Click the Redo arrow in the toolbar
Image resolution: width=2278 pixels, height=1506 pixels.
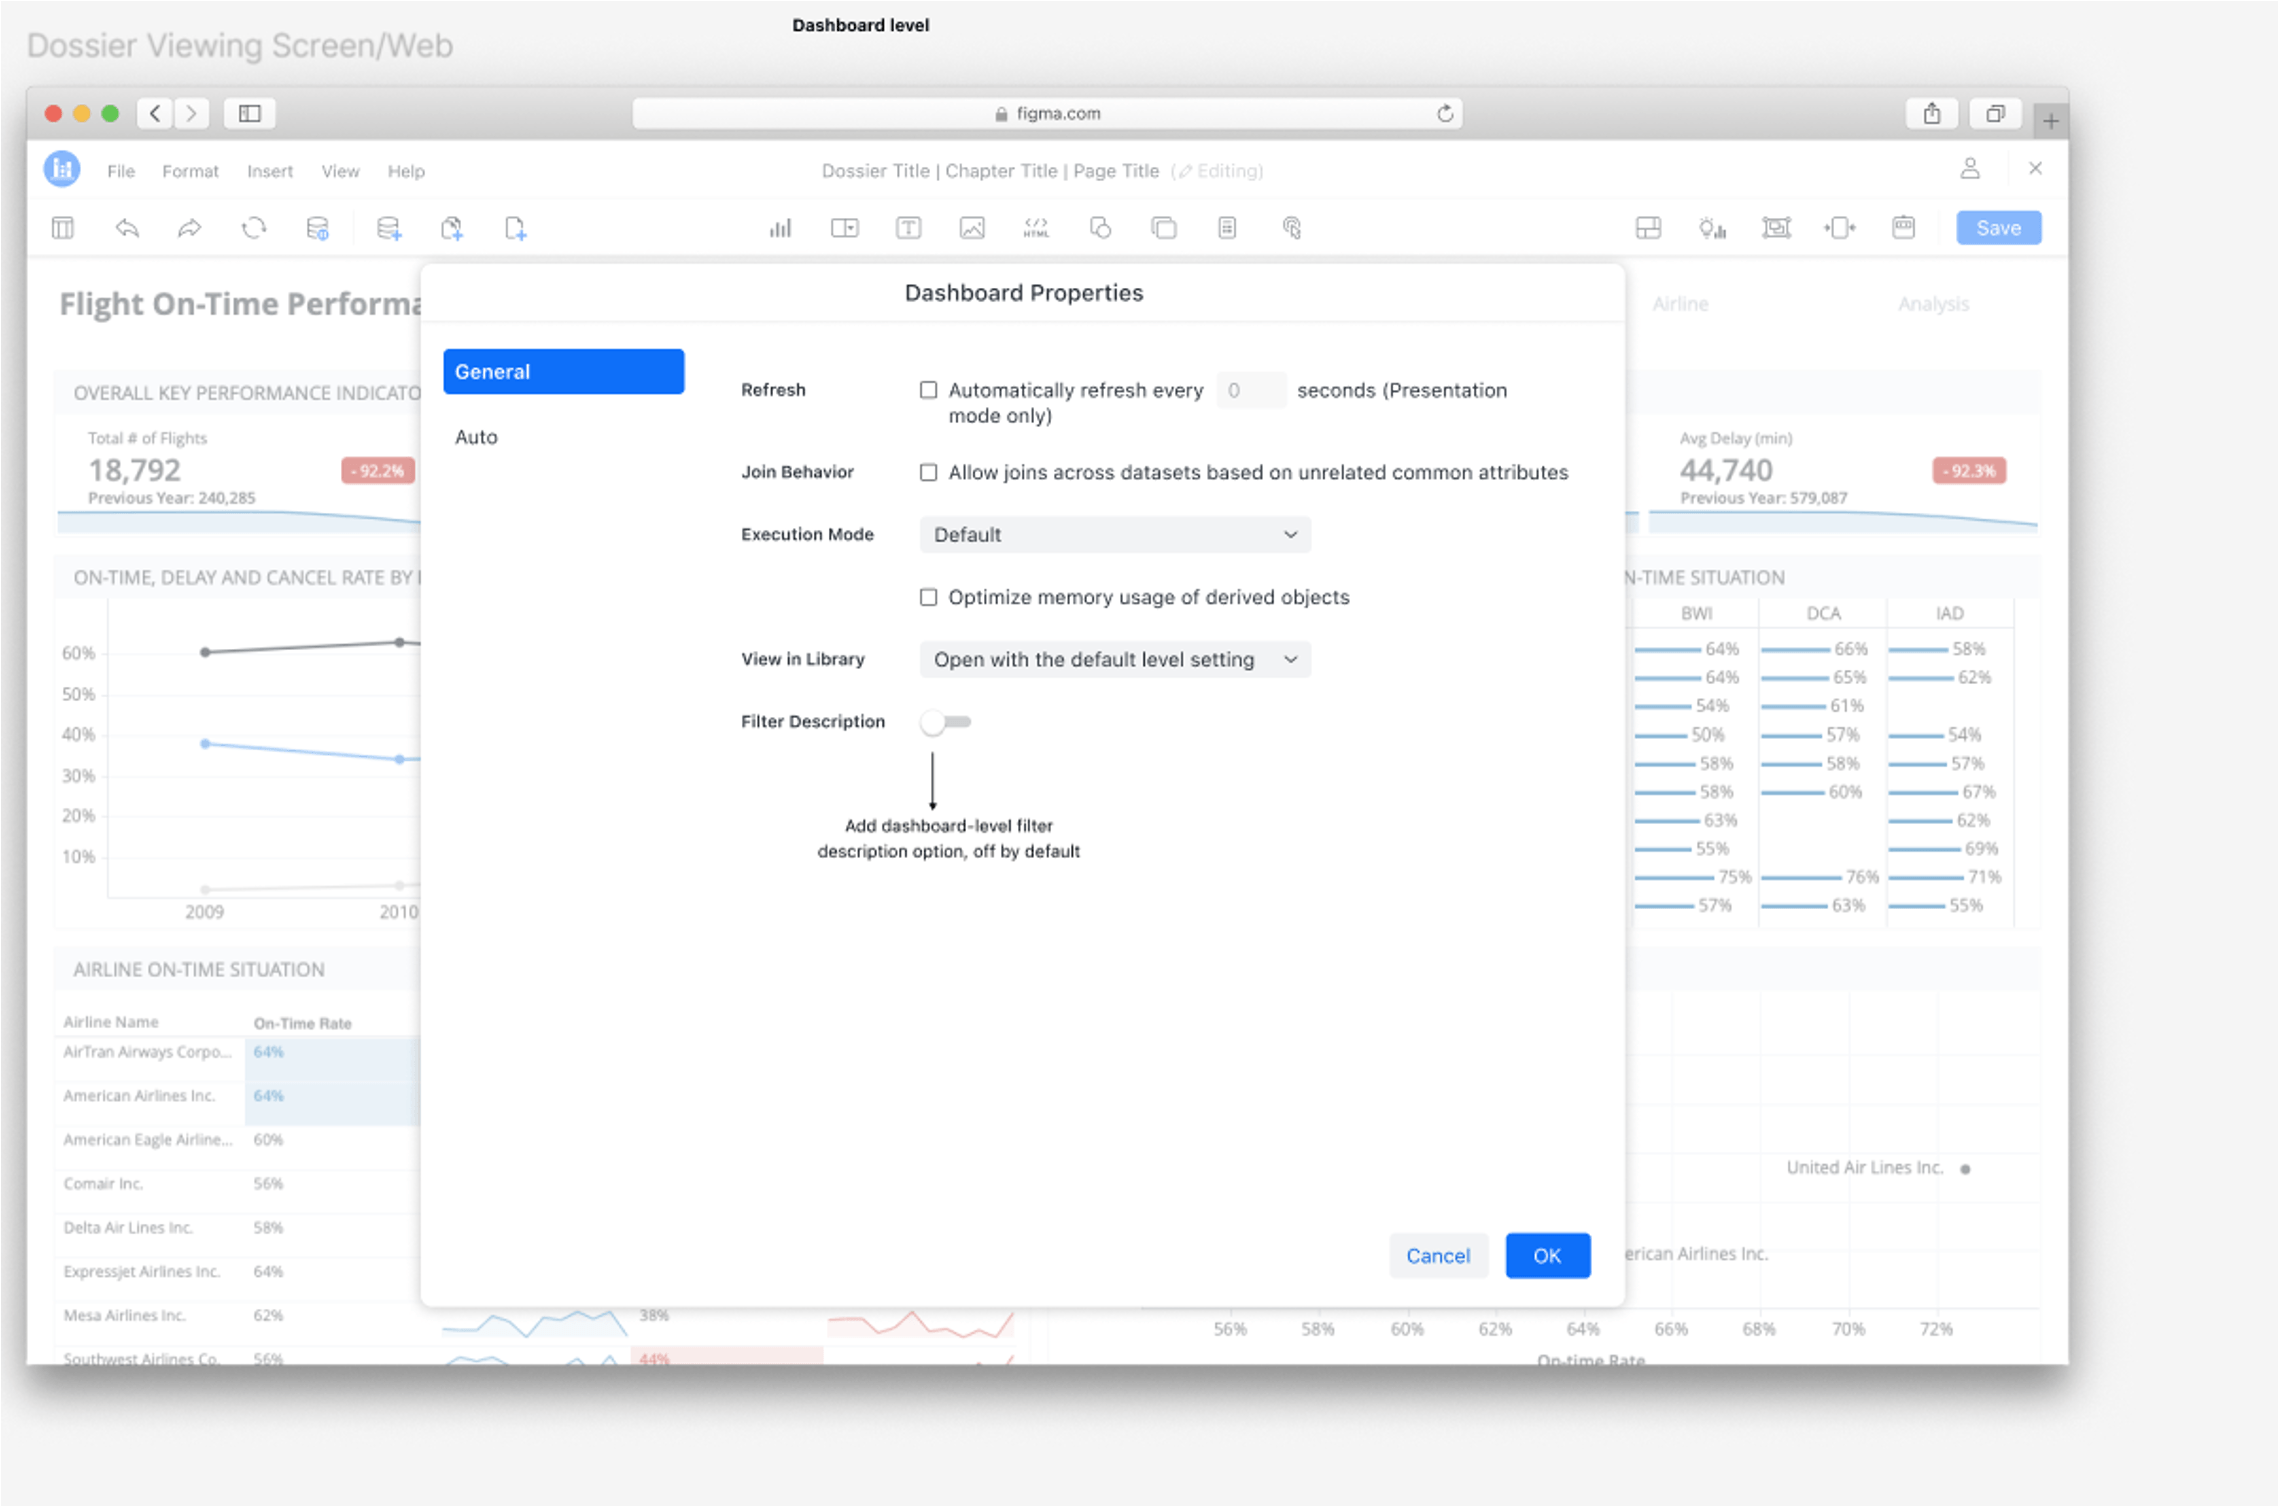click(189, 228)
